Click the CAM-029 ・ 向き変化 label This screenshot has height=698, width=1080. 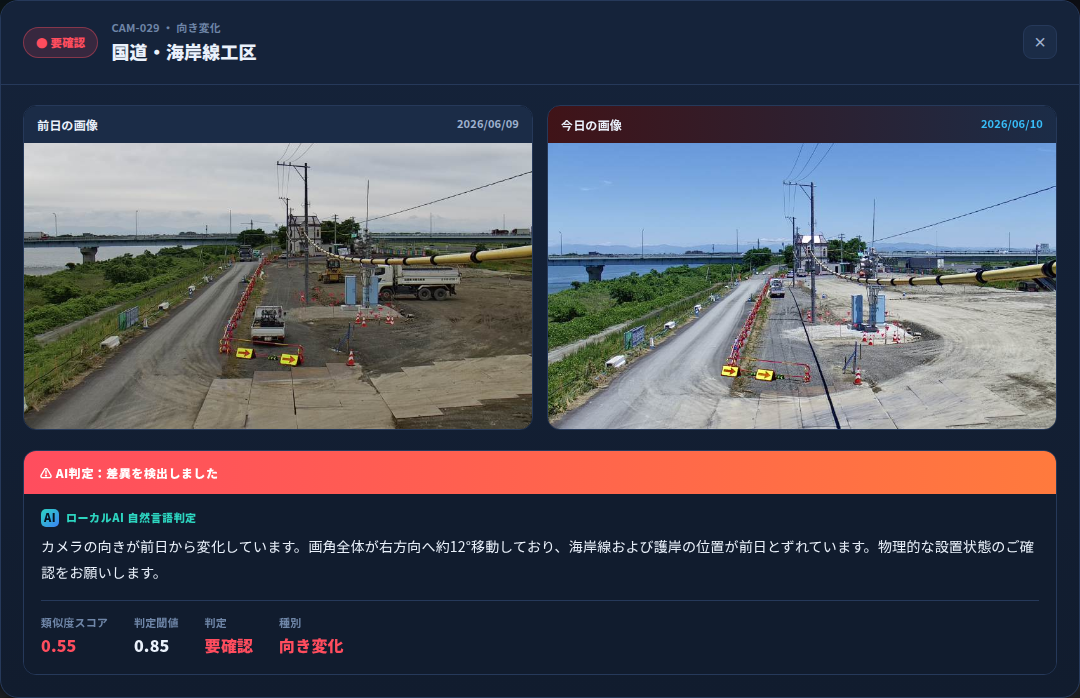tap(166, 28)
